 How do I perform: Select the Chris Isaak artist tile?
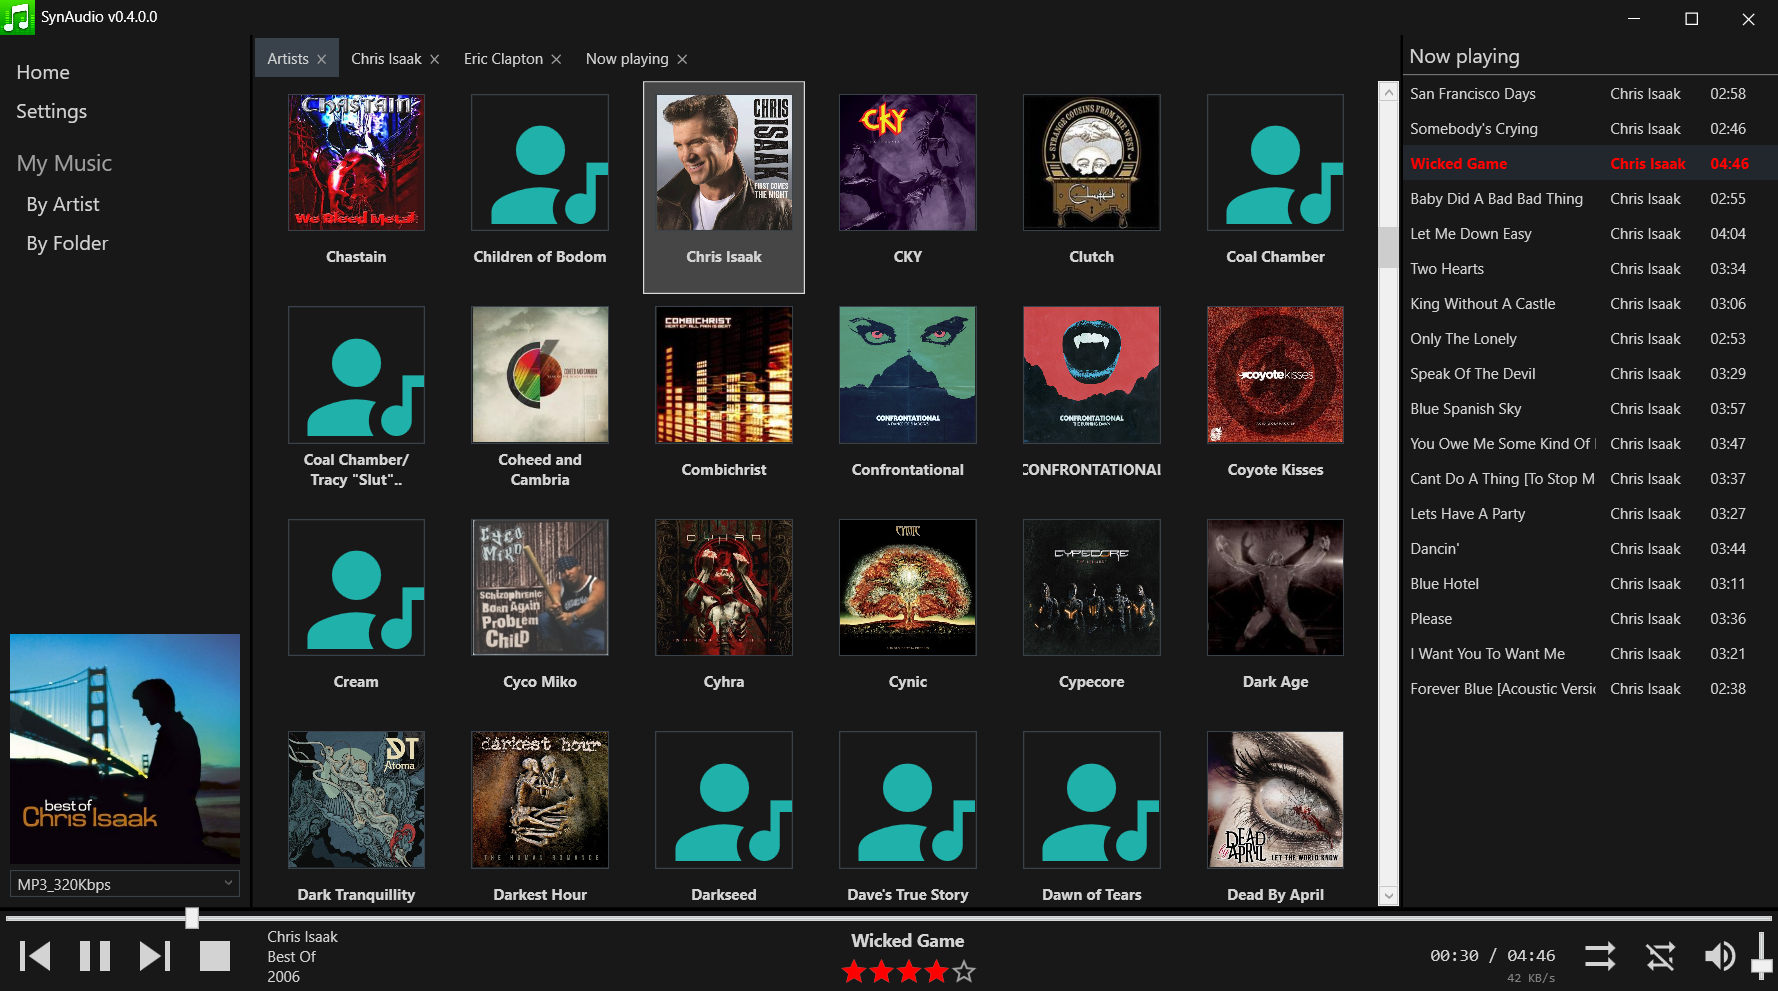pos(724,187)
